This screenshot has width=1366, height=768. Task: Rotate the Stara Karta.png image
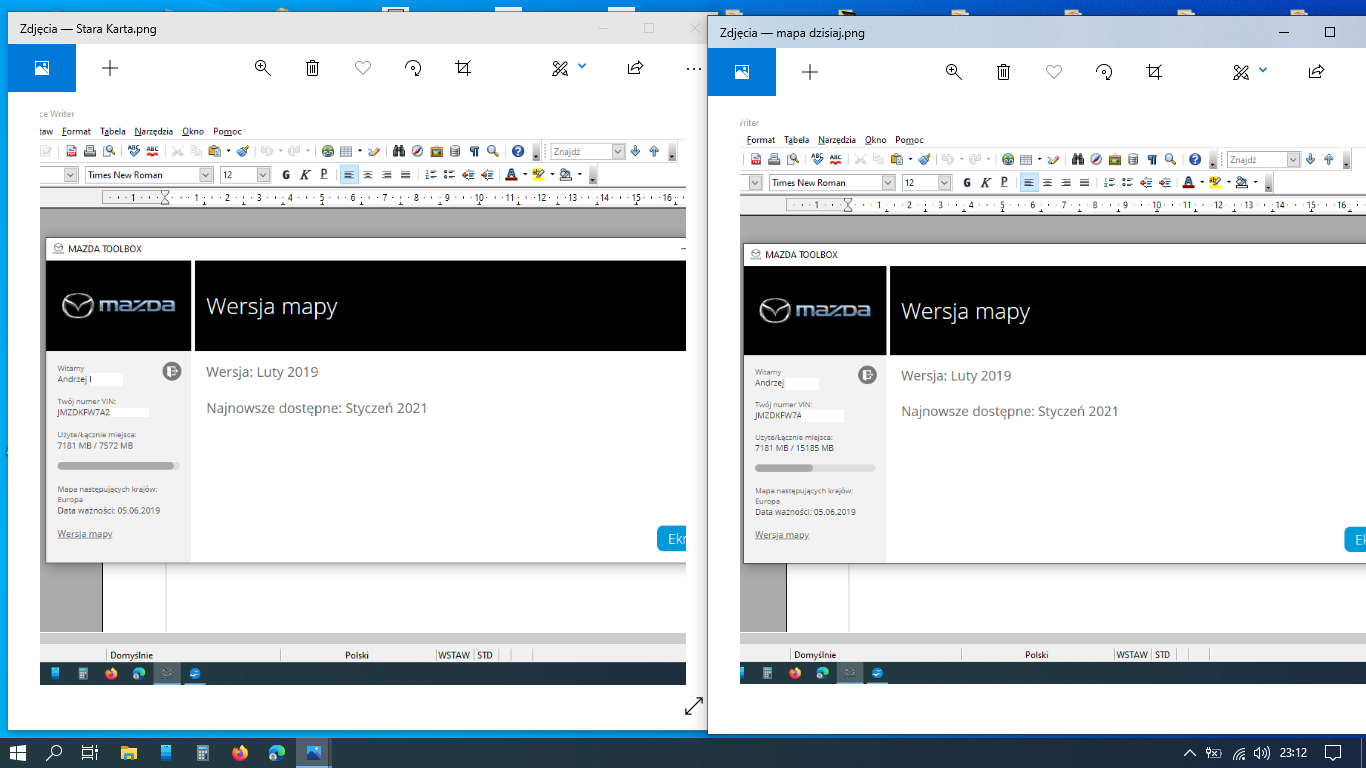(x=413, y=68)
